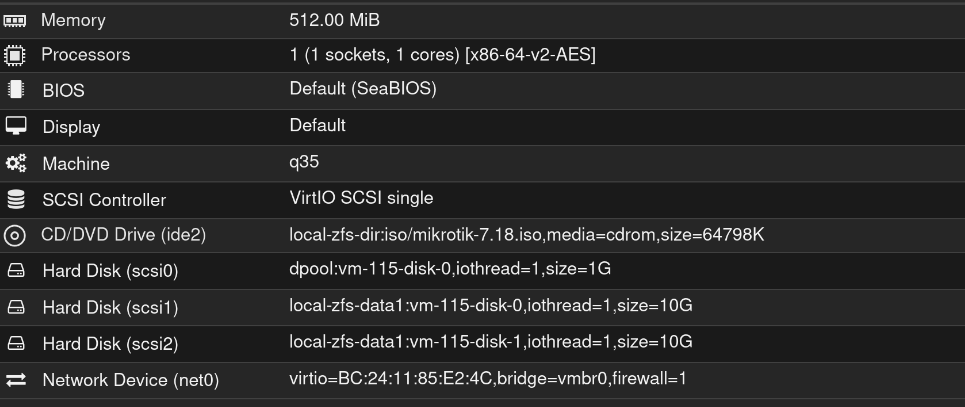Image resolution: width=965 pixels, height=407 pixels.
Task: Select the Memory row label
Action: click(73, 20)
